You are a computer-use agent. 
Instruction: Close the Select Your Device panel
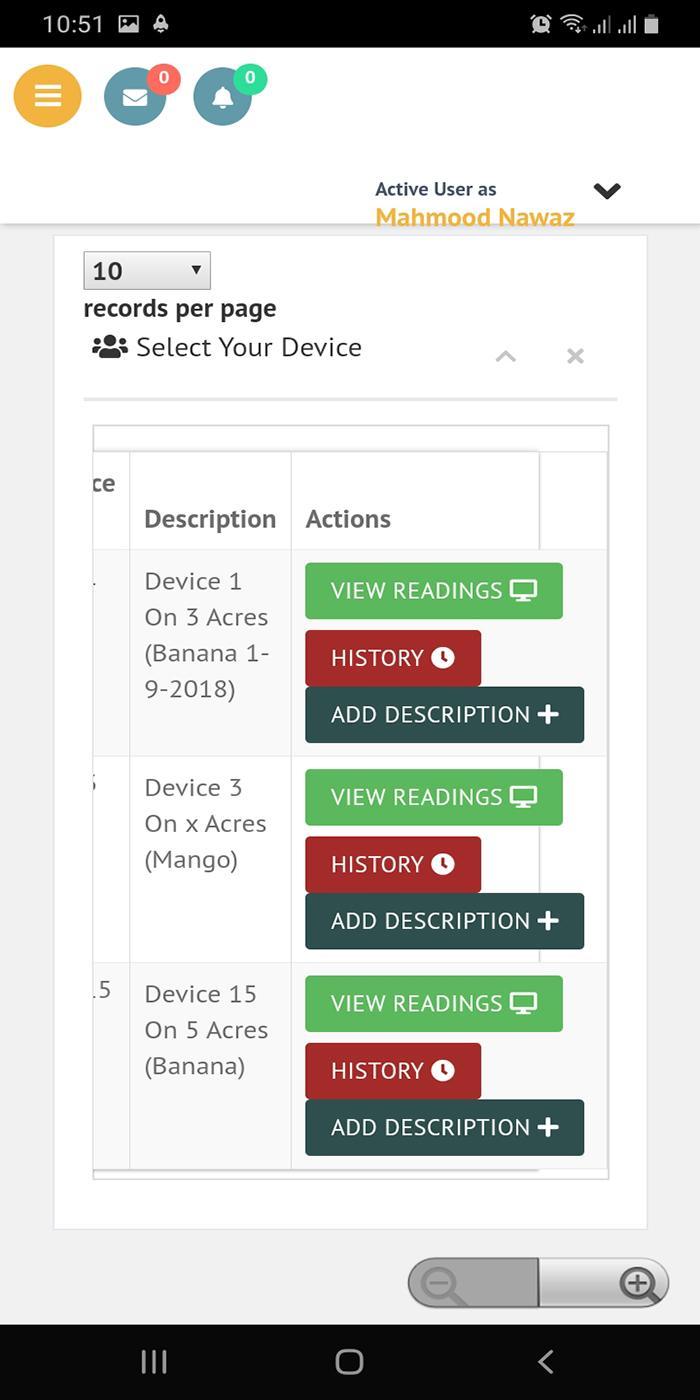pos(575,356)
